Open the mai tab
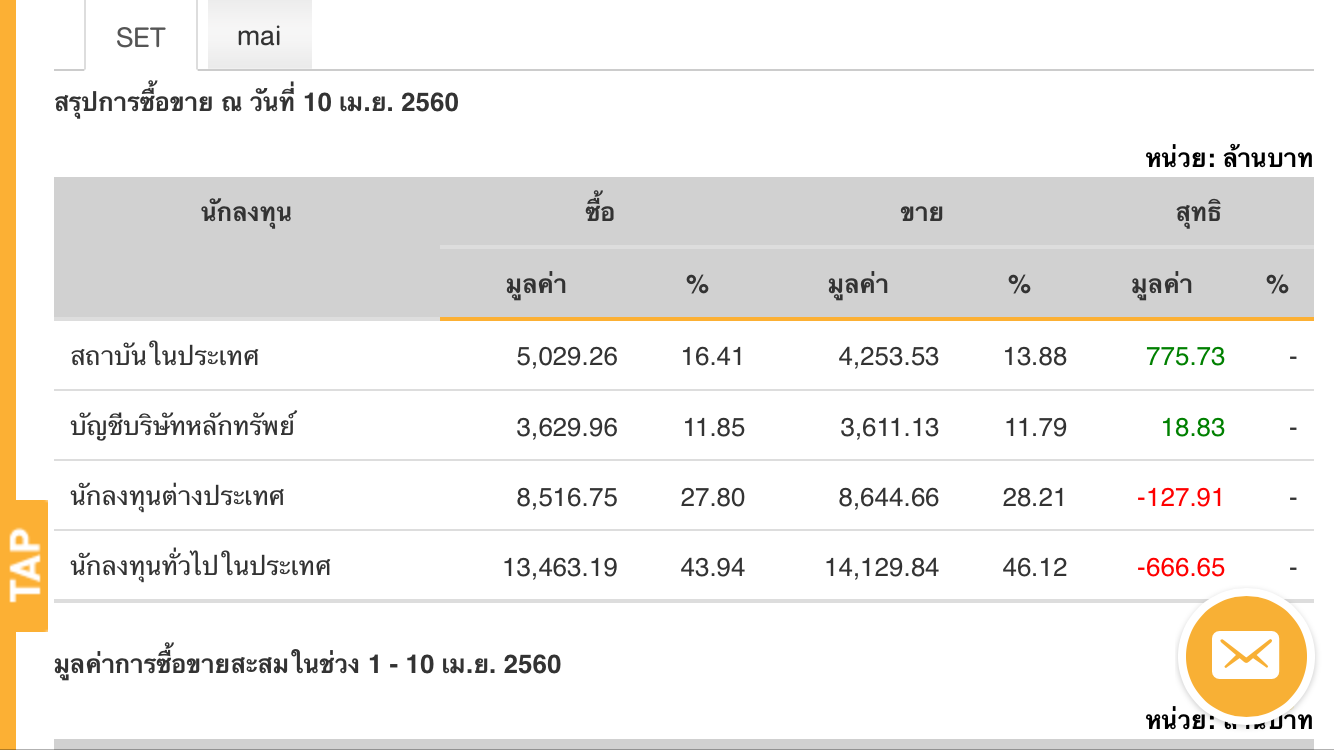 coord(259,37)
